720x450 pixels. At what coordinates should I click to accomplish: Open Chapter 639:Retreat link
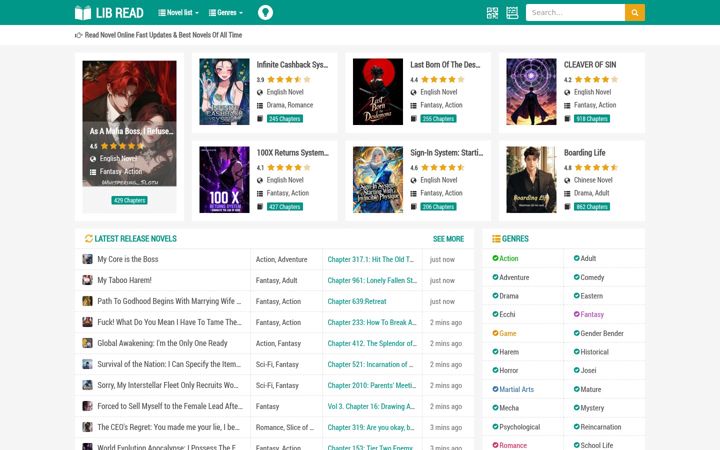click(x=357, y=302)
